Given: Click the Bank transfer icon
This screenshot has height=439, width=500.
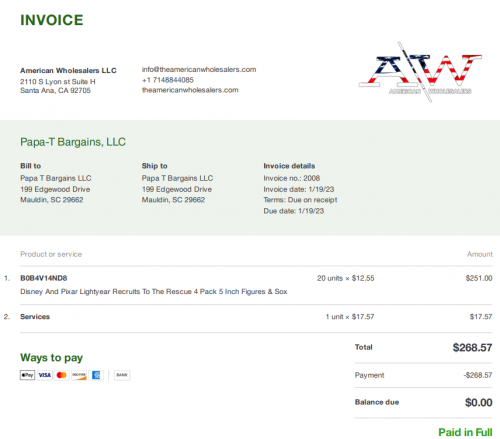Looking at the screenshot, I should point(122,375).
